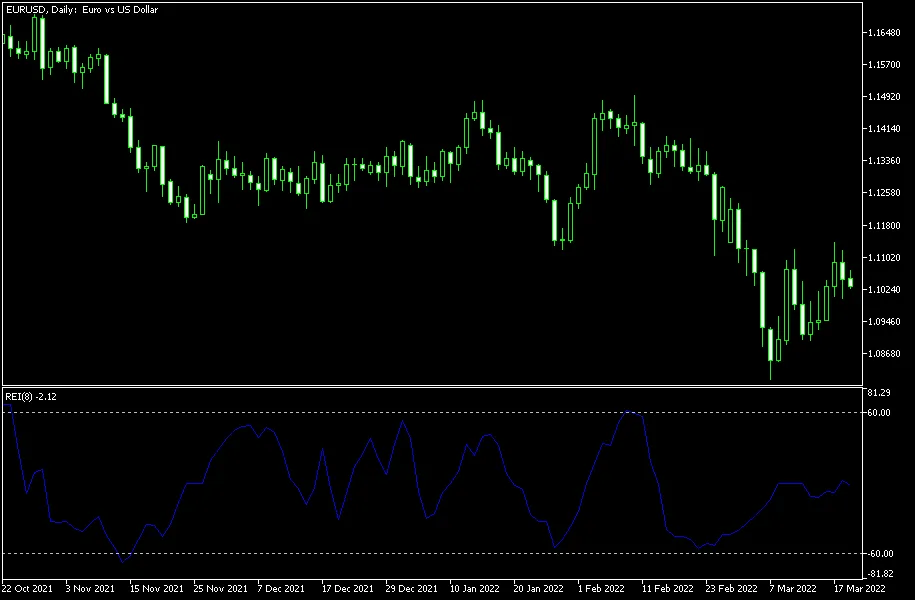
Task: Select the 1.16480 price axis label
Action: click(887, 33)
